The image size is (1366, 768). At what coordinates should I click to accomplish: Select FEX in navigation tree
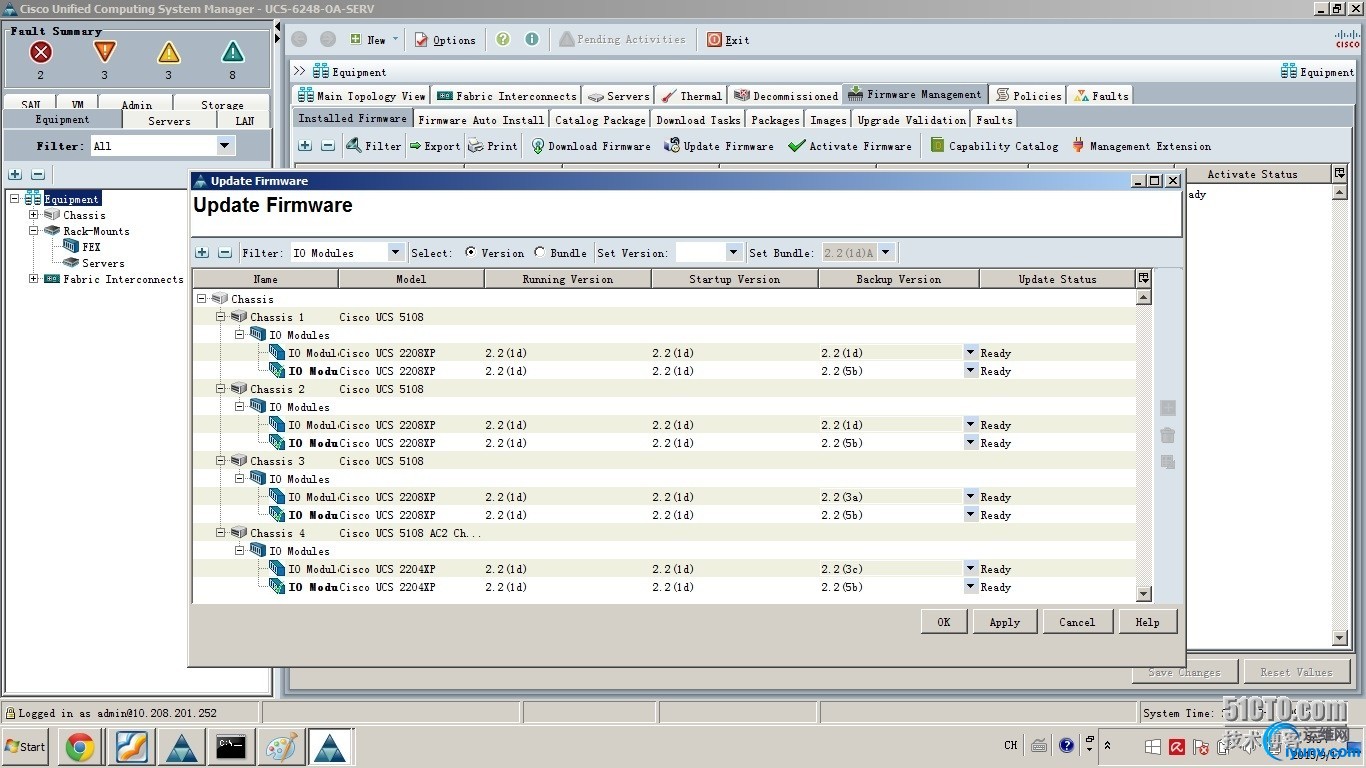click(x=90, y=247)
